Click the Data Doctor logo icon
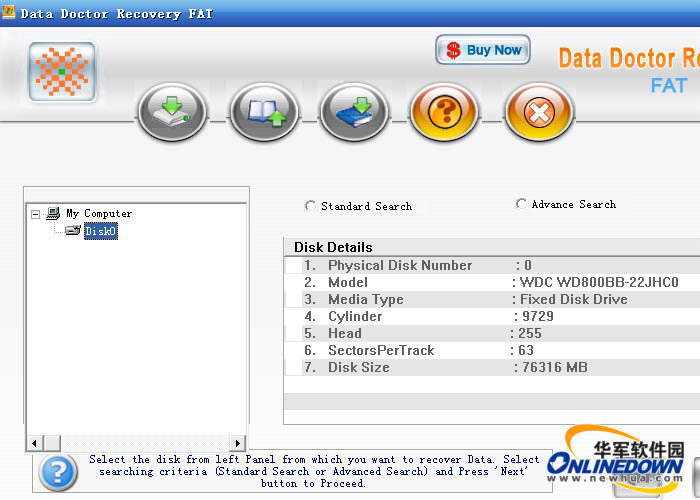Image resolution: width=700 pixels, height=500 pixels. point(62,71)
